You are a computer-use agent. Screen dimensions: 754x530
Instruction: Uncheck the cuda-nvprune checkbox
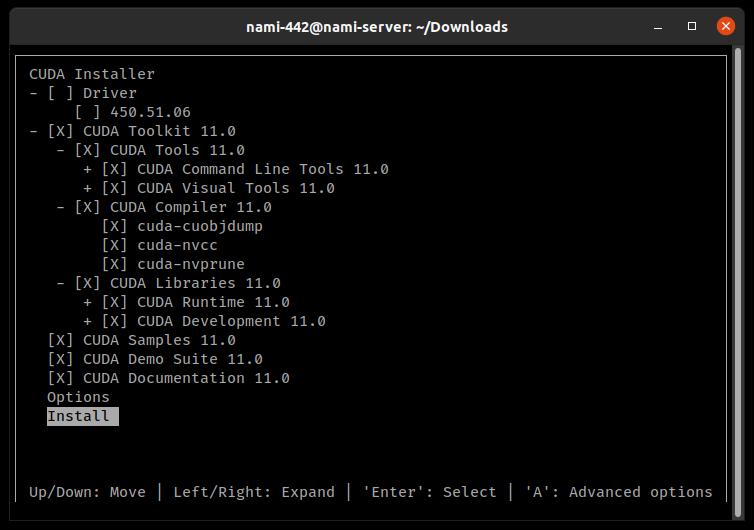114,264
